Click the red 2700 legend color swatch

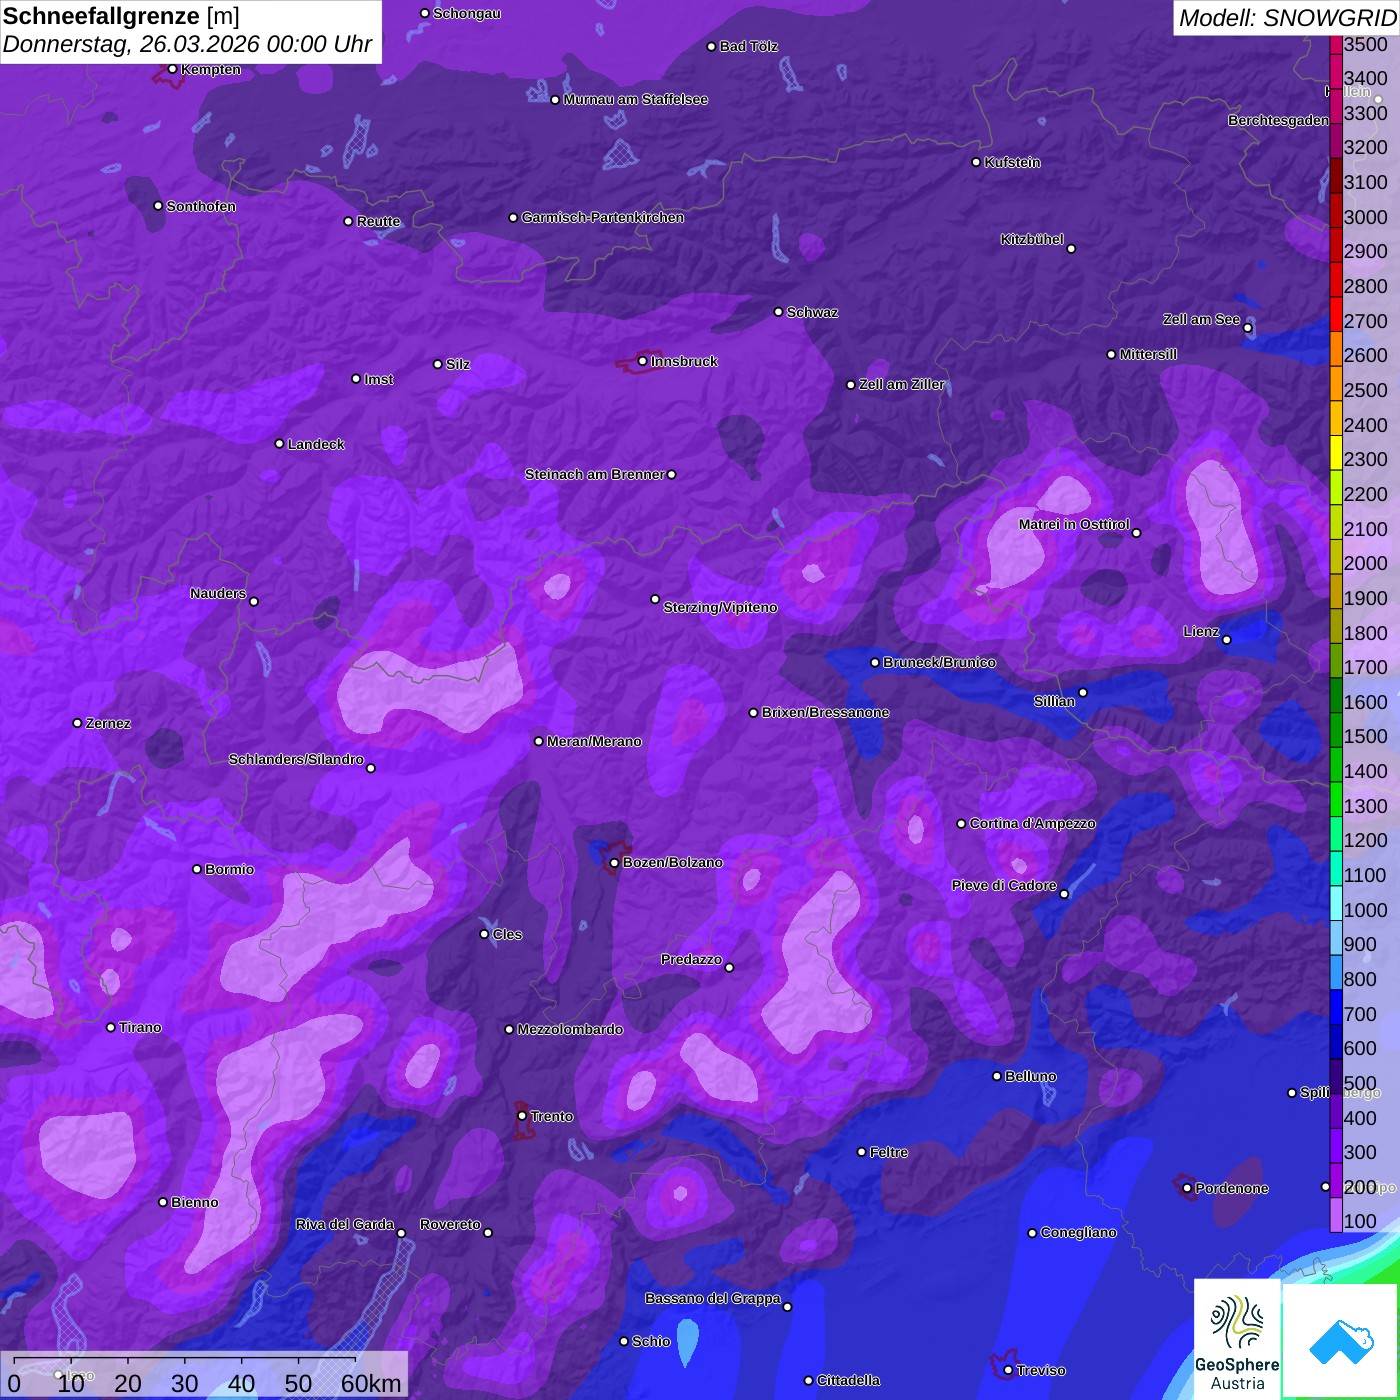tap(1336, 314)
